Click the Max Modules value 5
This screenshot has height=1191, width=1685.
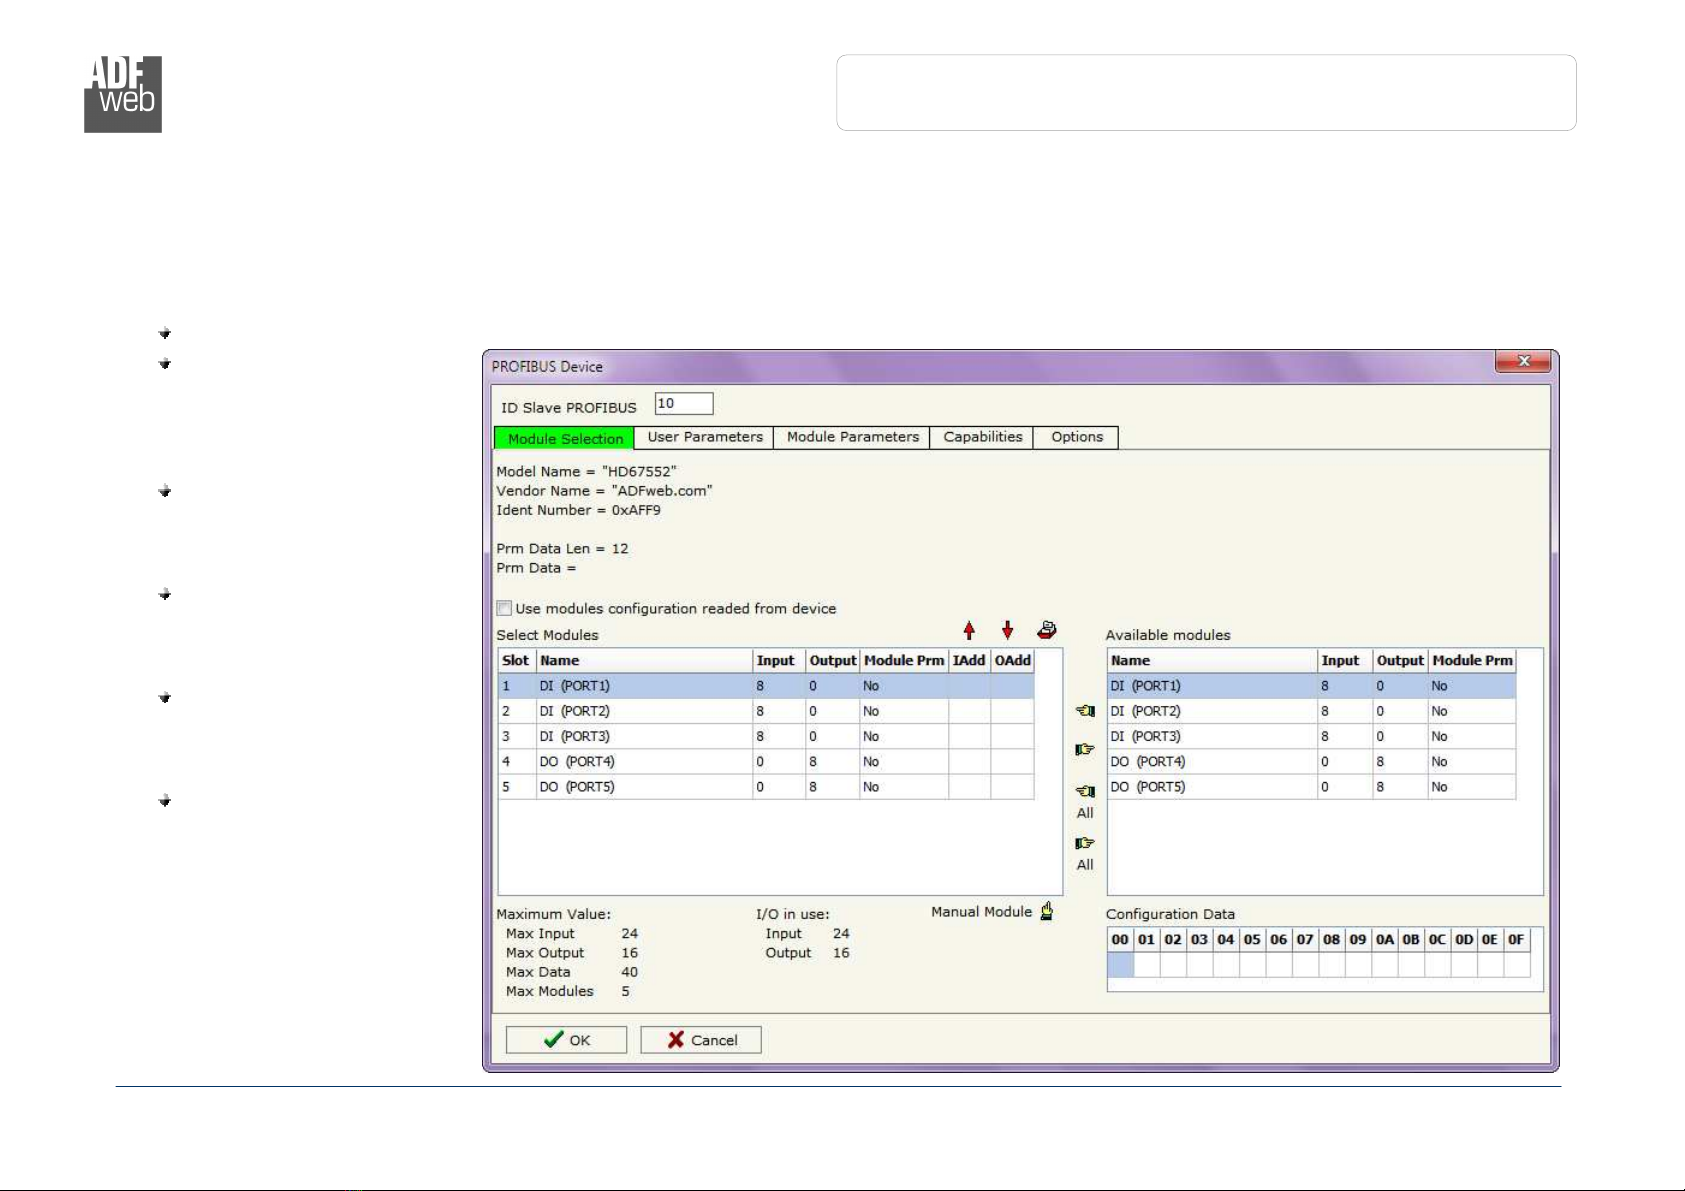pyautogui.click(x=626, y=992)
